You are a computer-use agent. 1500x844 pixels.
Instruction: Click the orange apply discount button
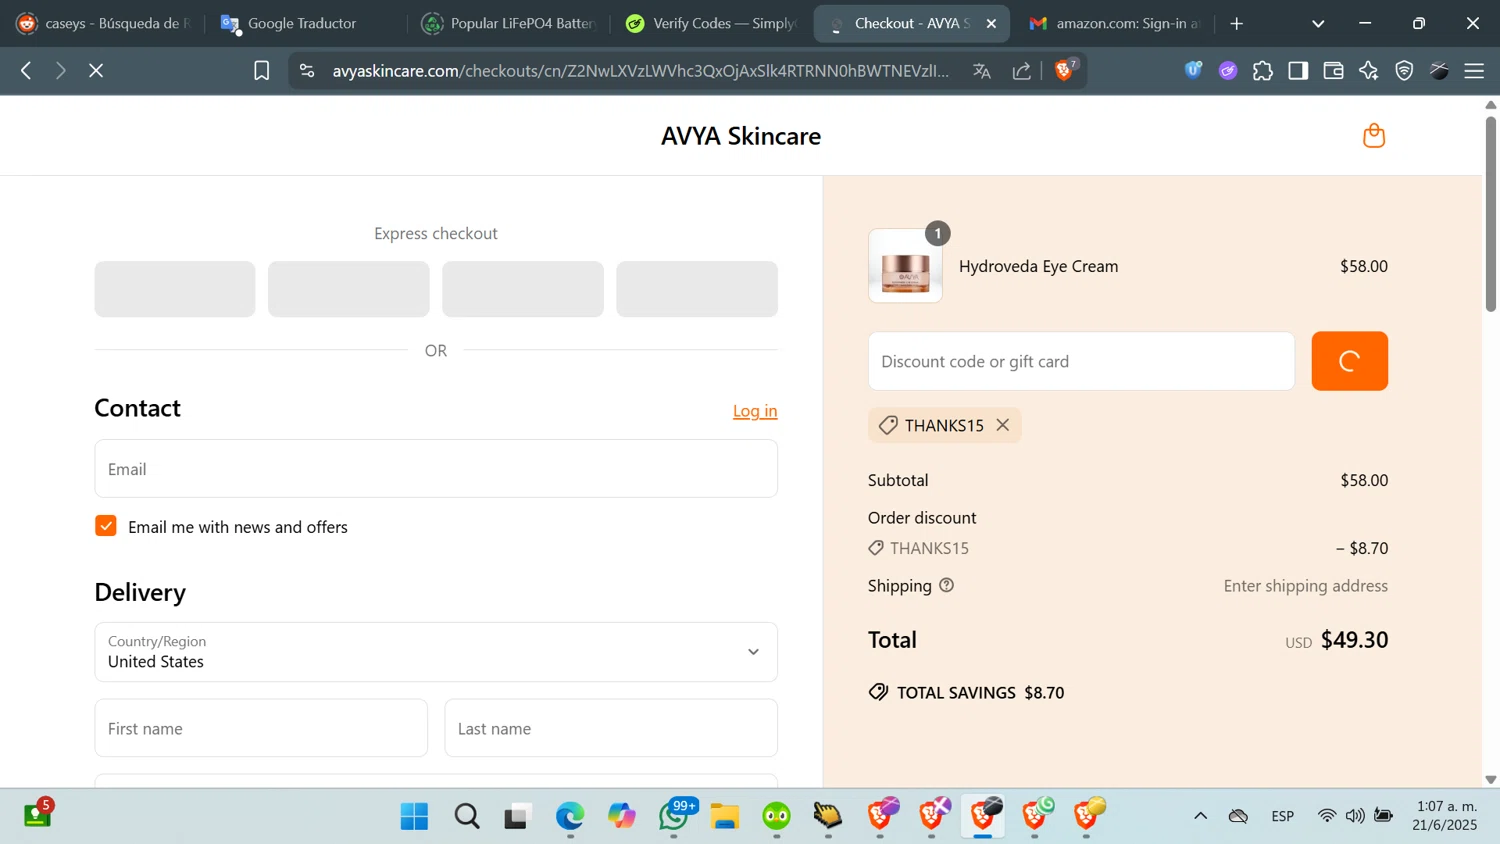1350,361
